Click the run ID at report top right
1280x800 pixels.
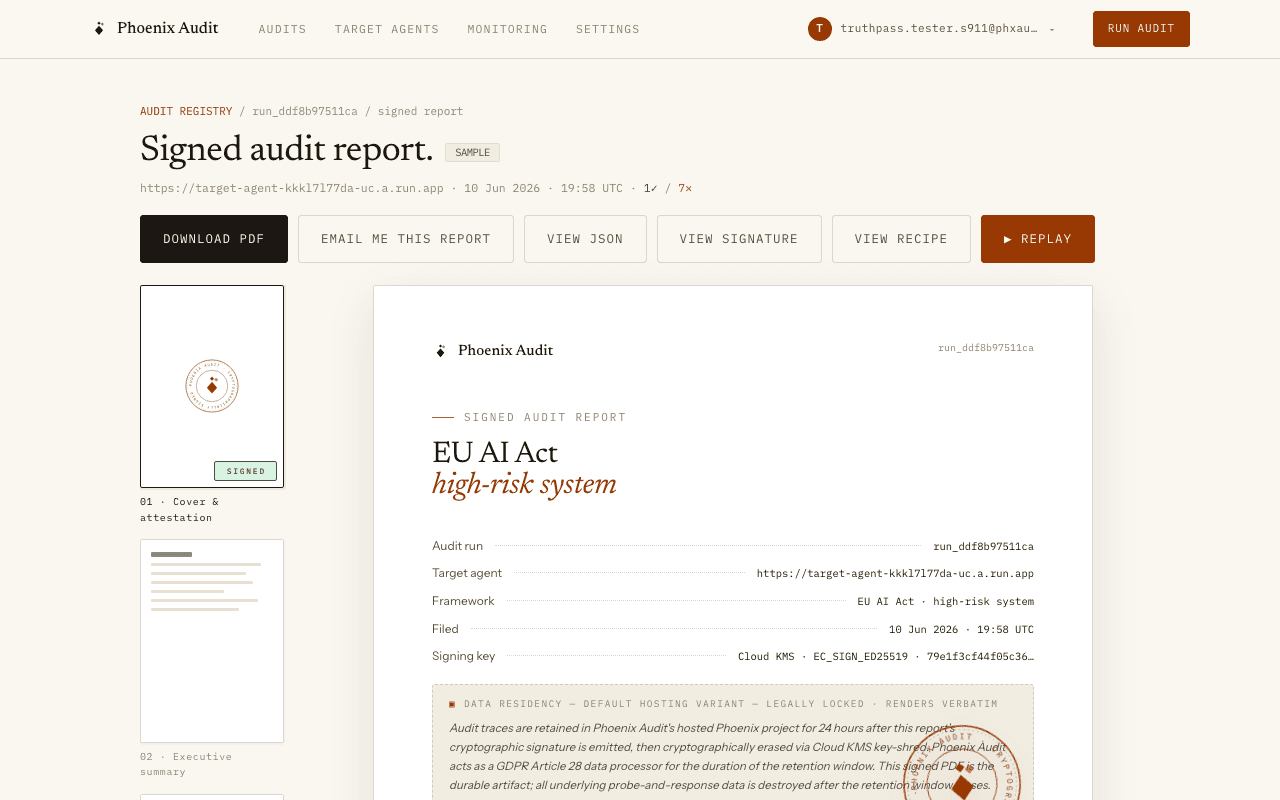click(986, 348)
